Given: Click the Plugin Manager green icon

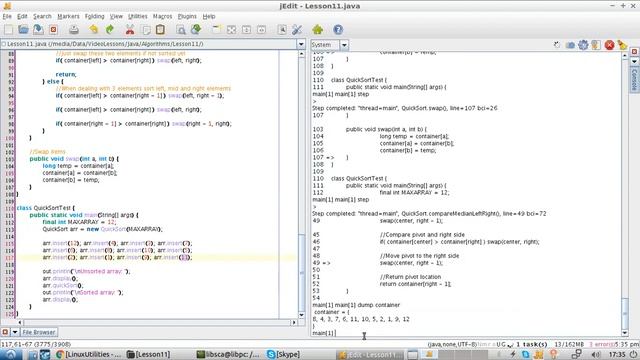Looking at the screenshot, I should point(318,29).
